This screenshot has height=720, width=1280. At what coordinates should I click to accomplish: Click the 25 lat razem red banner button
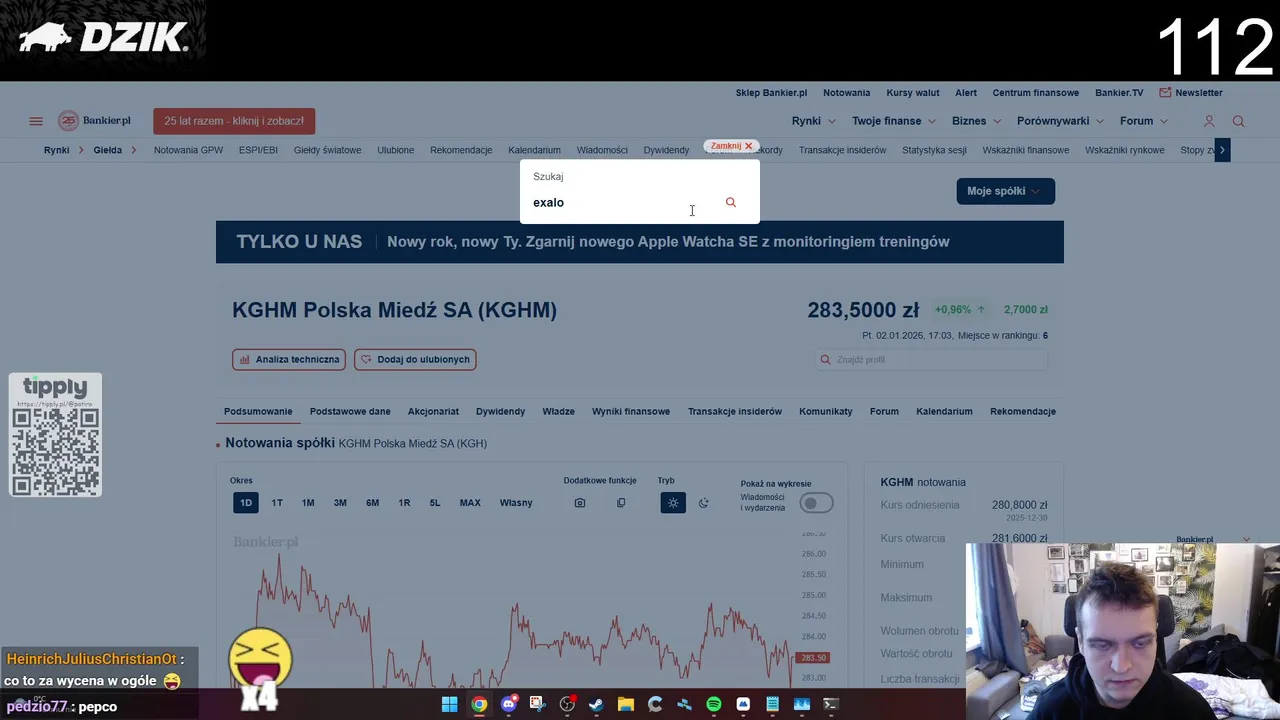point(234,121)
